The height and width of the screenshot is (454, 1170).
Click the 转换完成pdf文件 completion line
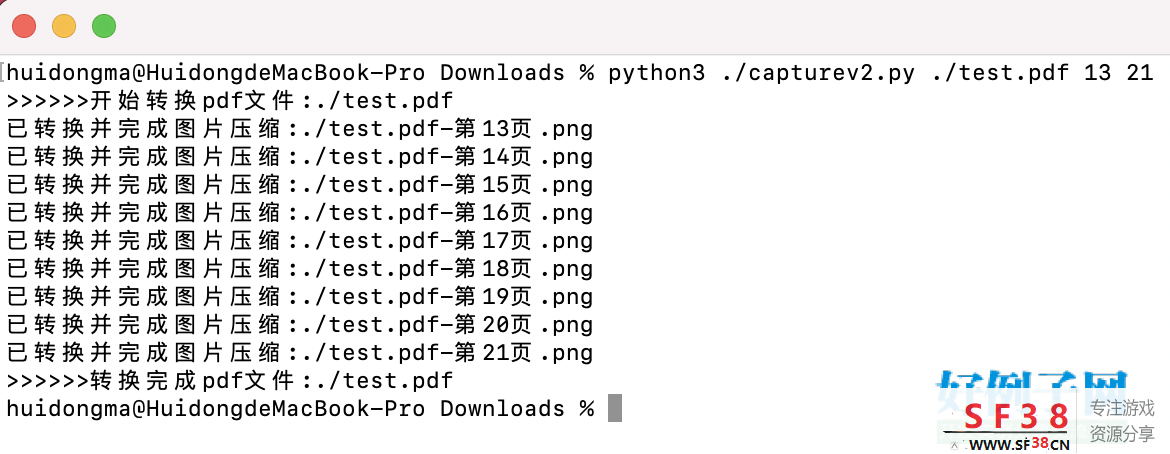(230, 381)
